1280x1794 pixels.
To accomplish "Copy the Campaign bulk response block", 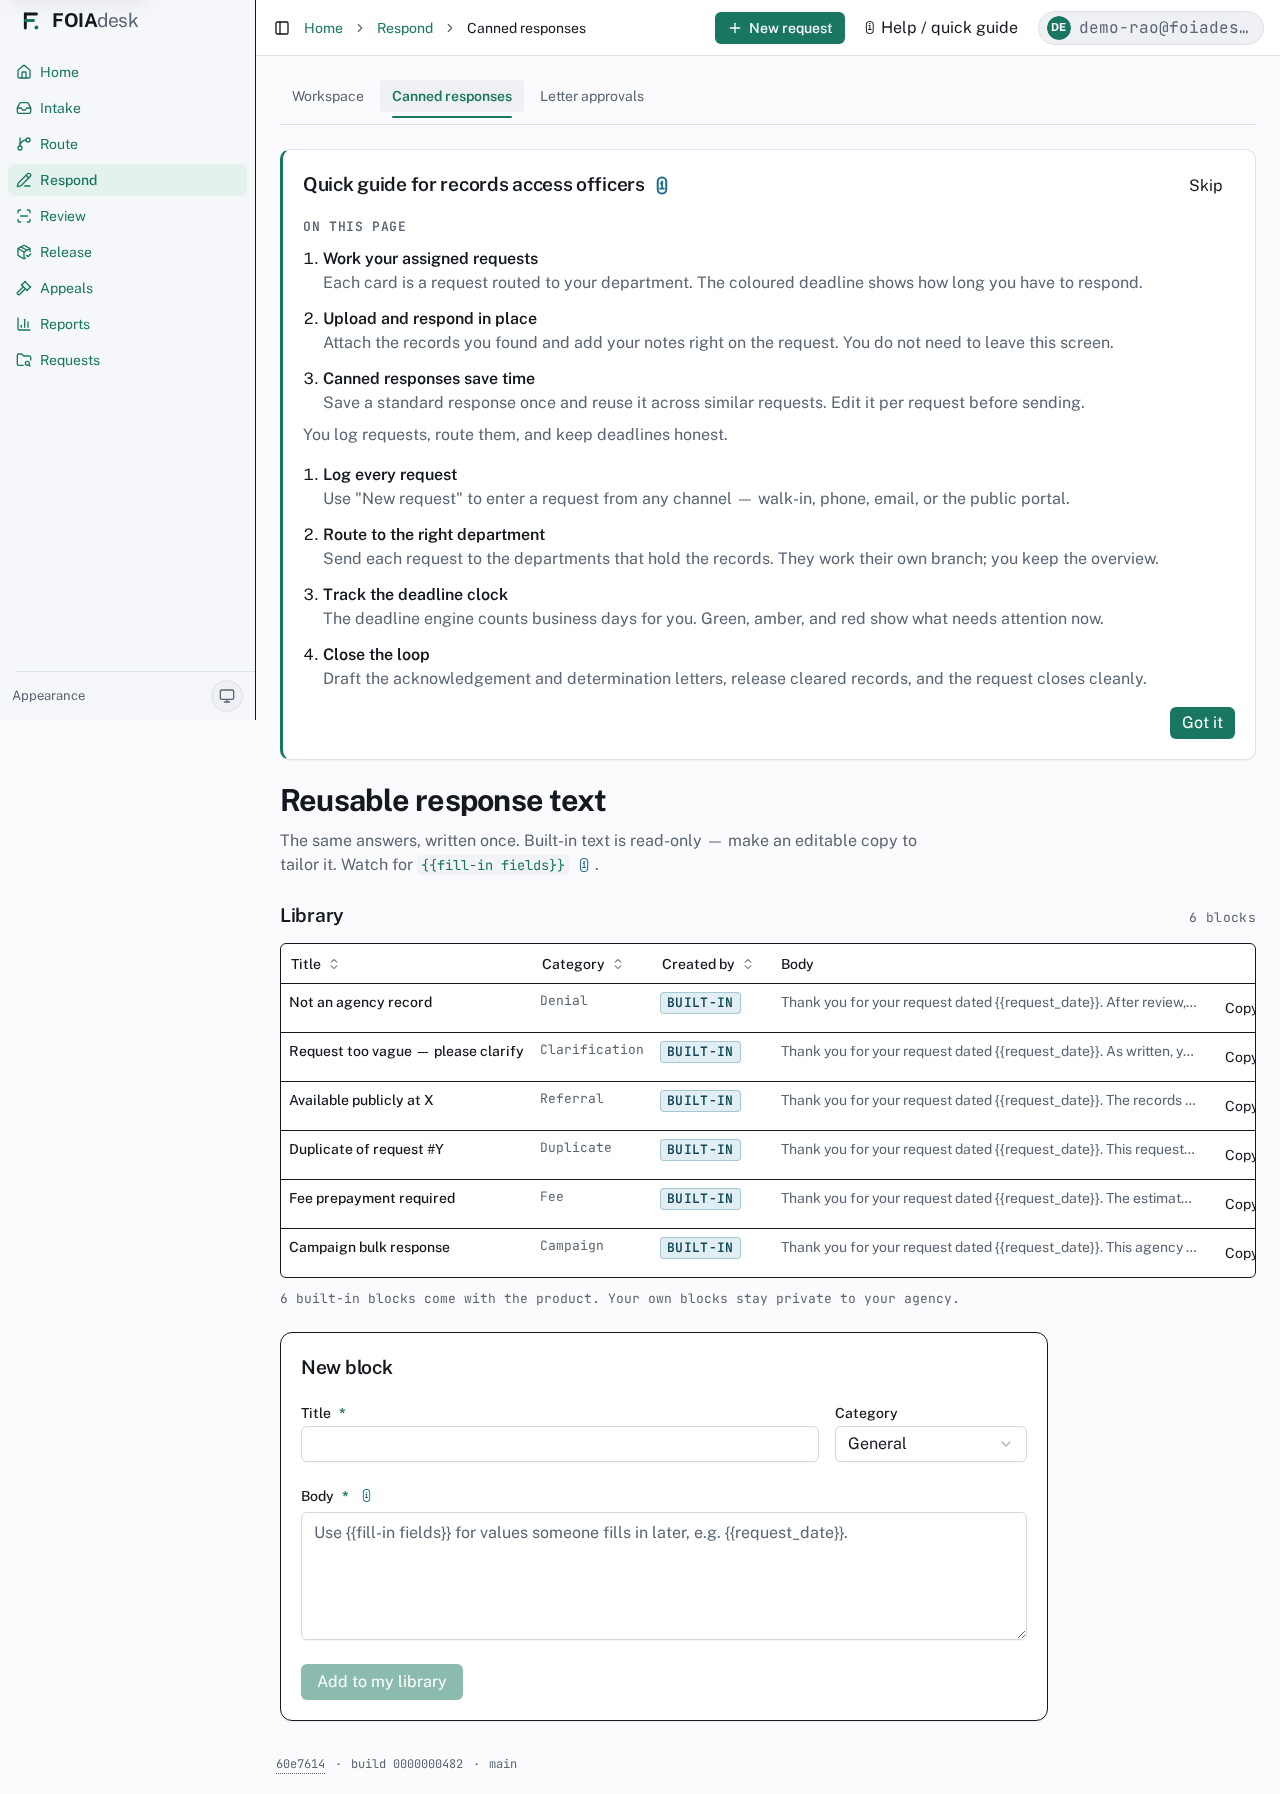I will coord(1240,1253).
